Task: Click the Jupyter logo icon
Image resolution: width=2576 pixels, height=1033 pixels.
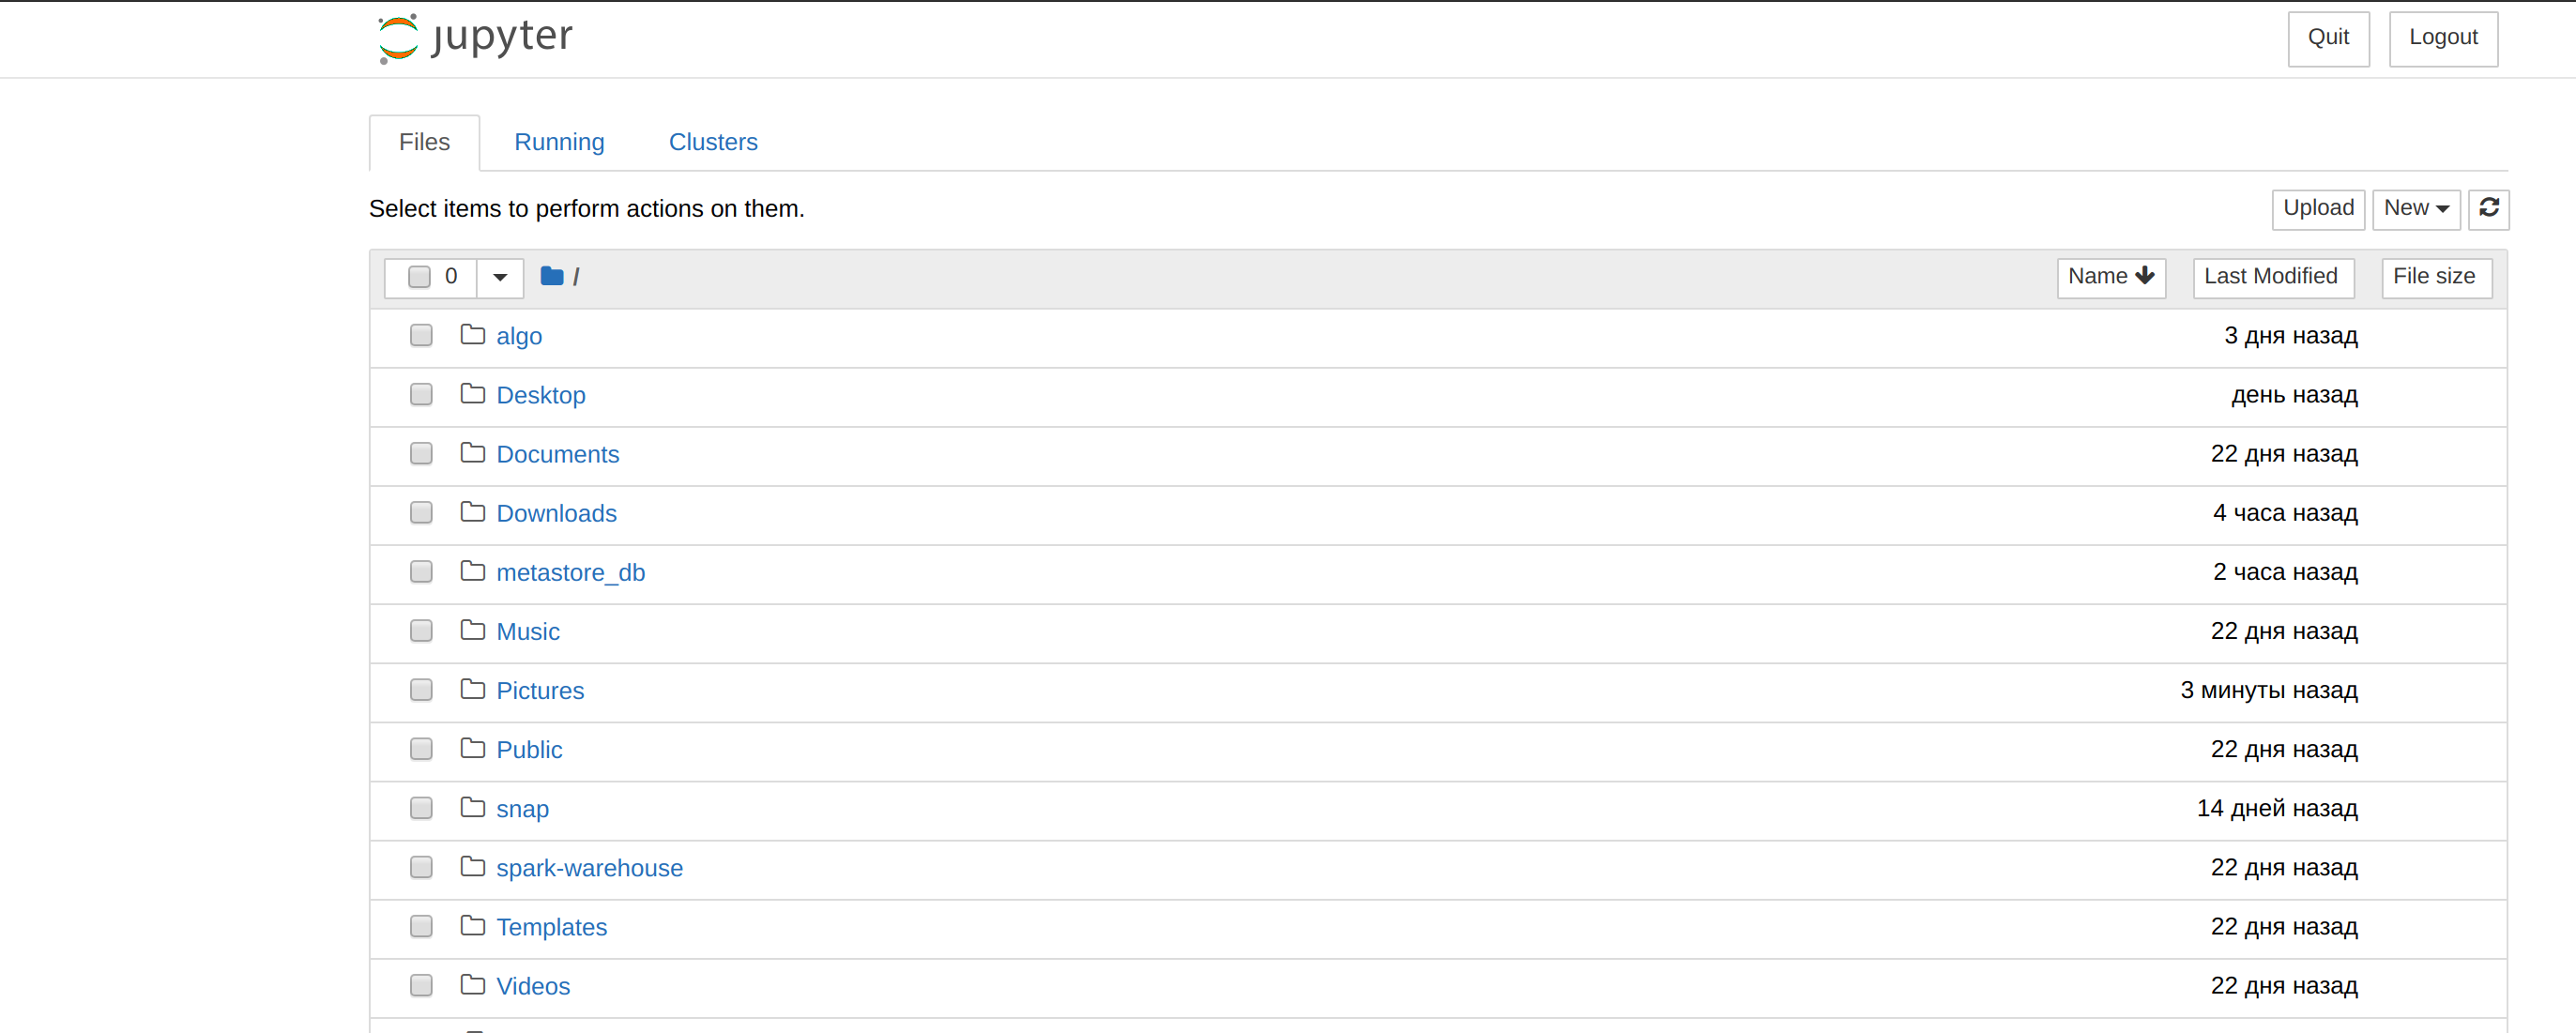Action: click(x=398, y=38)
